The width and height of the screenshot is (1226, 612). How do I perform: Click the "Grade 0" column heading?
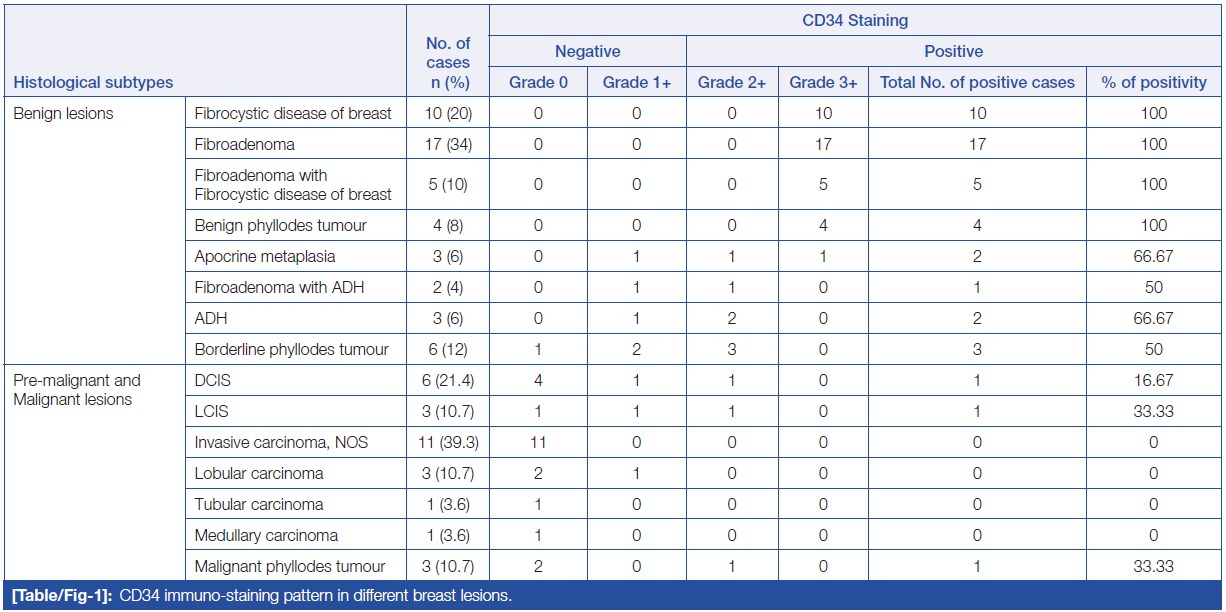coord(538,82)
